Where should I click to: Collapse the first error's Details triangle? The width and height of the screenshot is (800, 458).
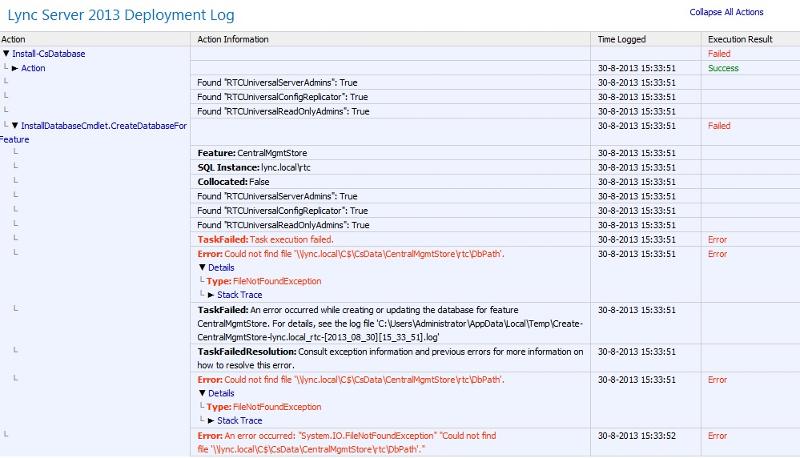tap(202, 267)
